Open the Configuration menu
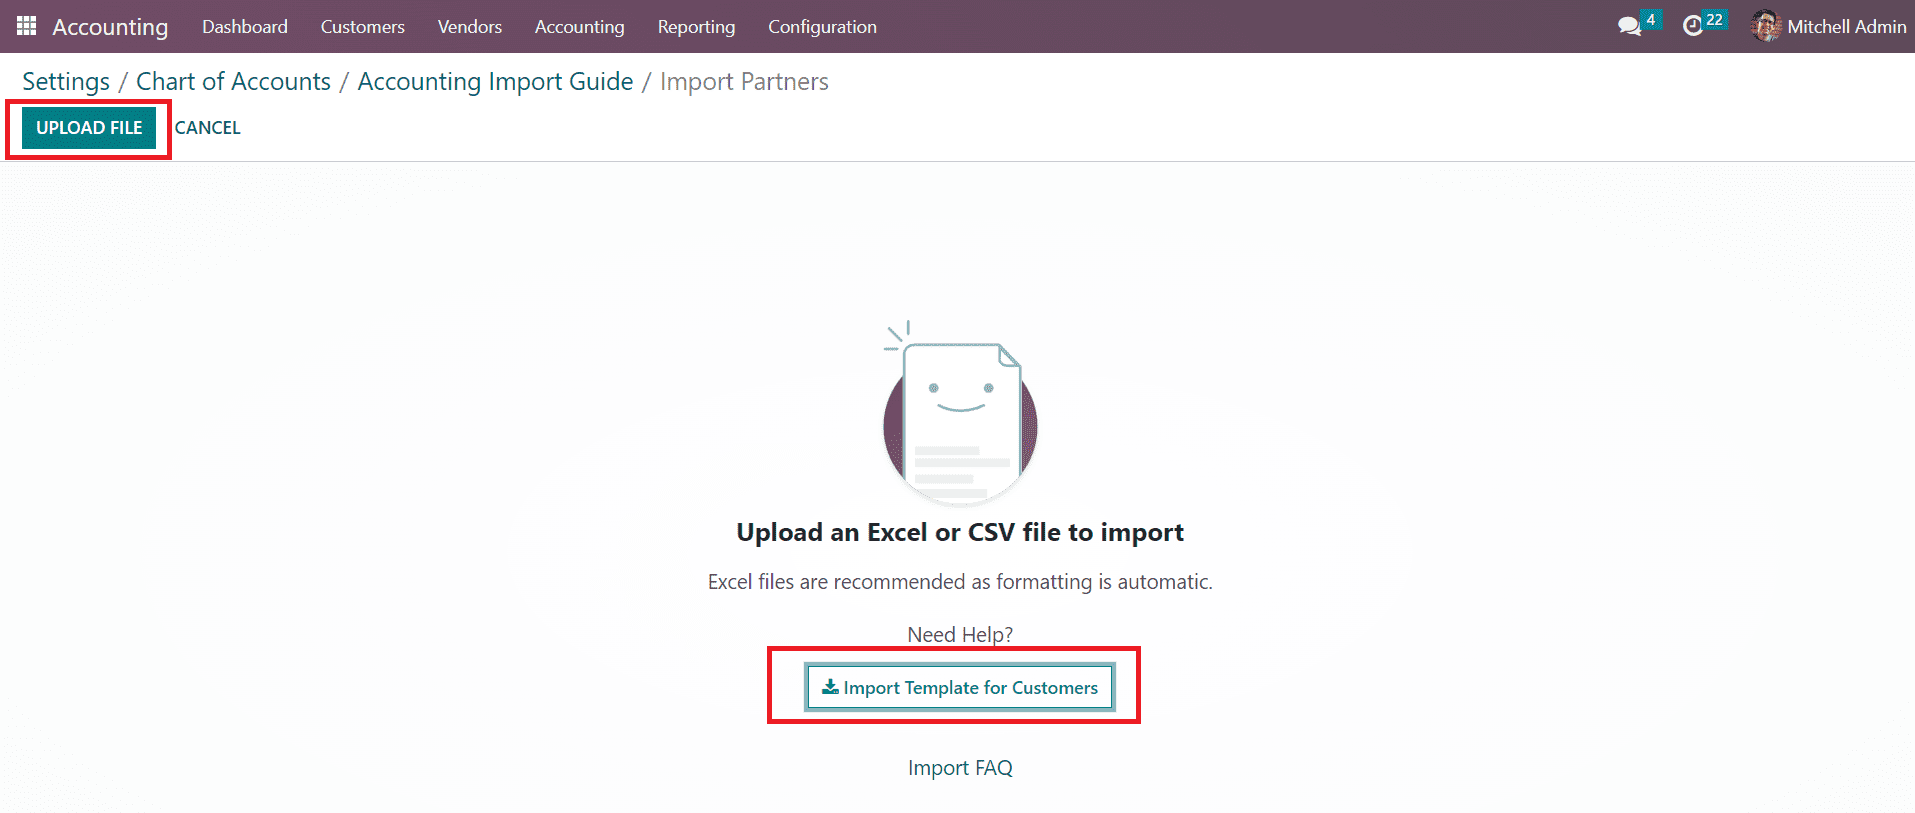This screenshot has width=1915, height=813. [822, 27]
